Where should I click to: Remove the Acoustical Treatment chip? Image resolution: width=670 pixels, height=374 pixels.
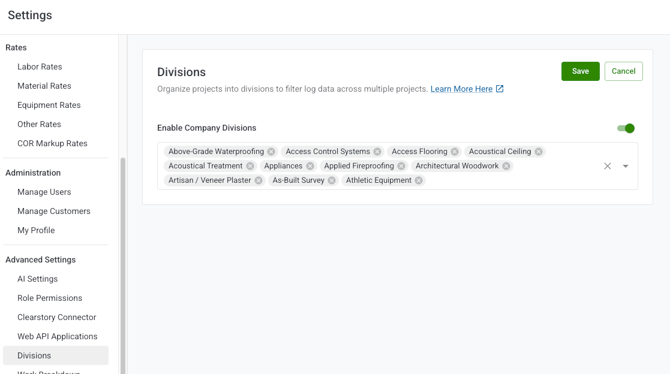pyautogui.click(x=250, y=166)
